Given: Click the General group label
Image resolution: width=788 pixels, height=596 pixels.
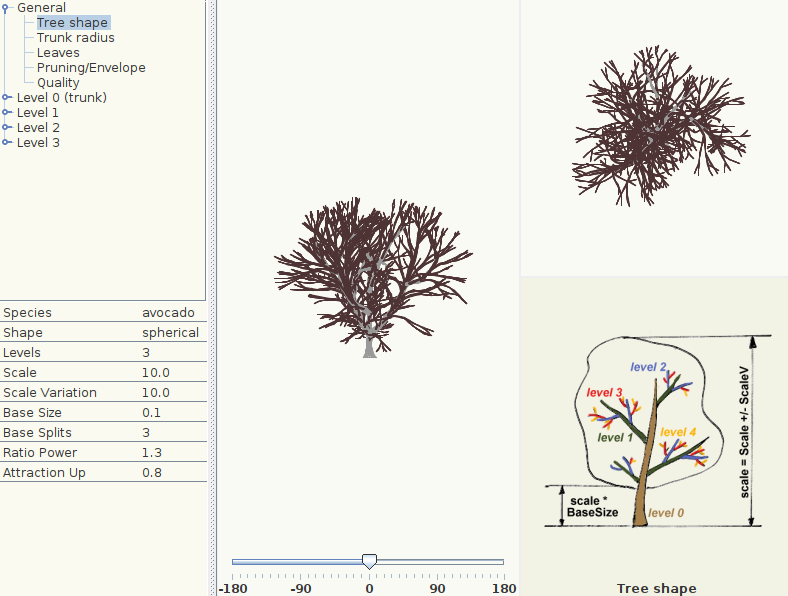Looking at the screenshot, I should tap(41, 8).
